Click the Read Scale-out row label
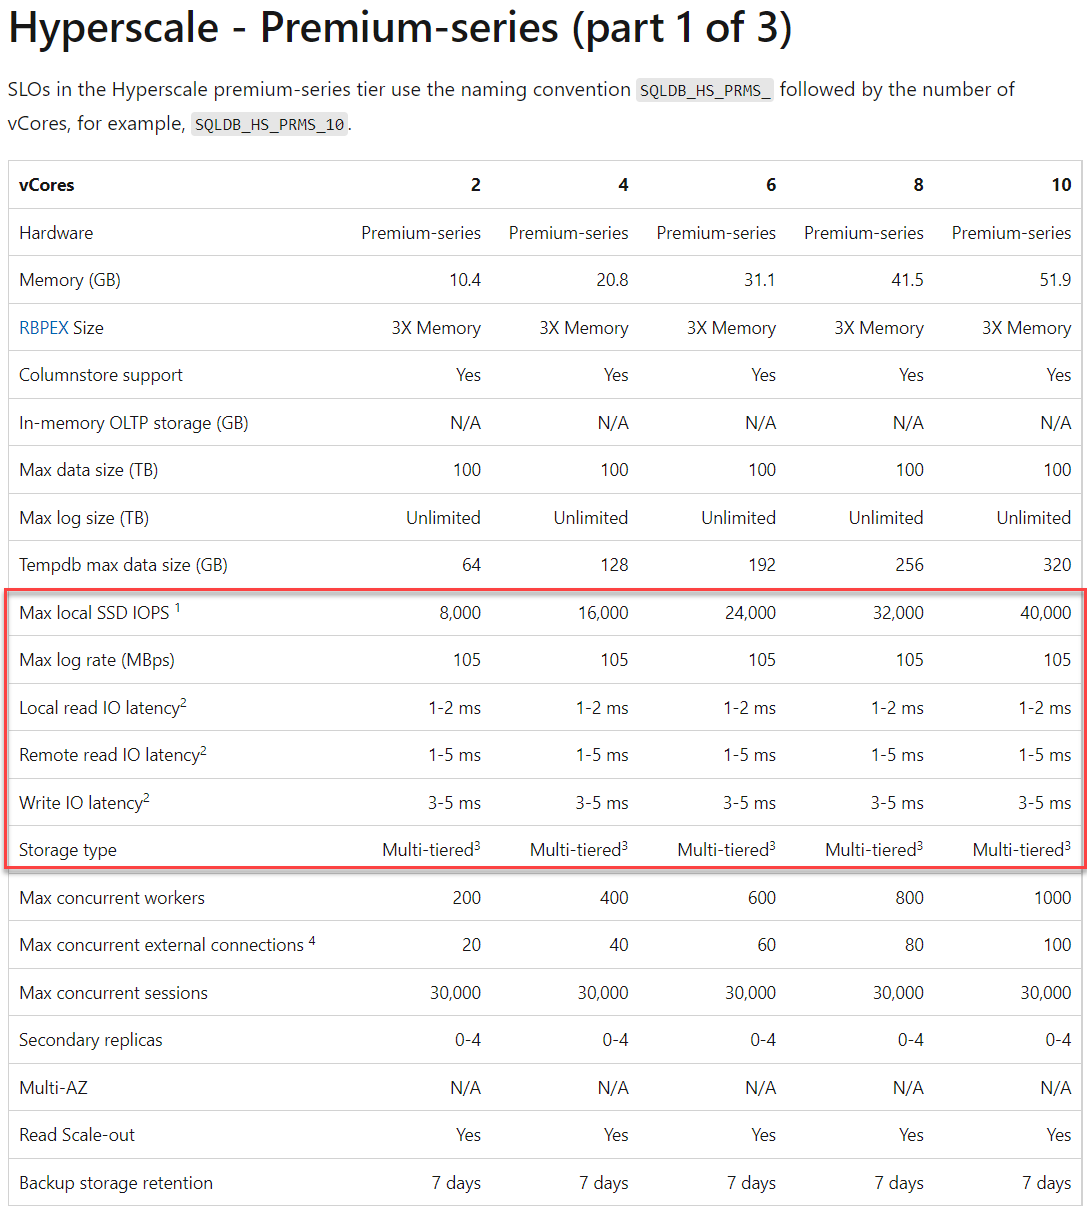Viewport: 1087px width, 1213px height. click(77, 1135)
